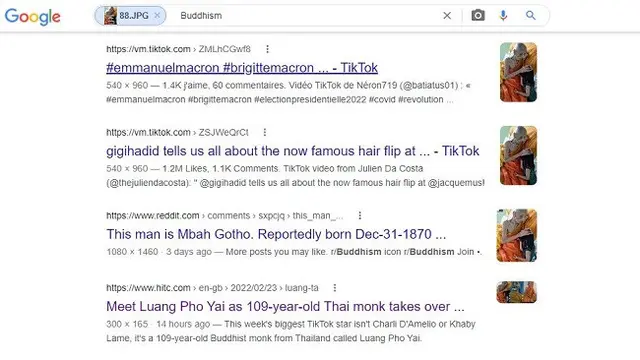Open search by image camera icon
This screenshot has height=360, width=640.
coord(478,16)
